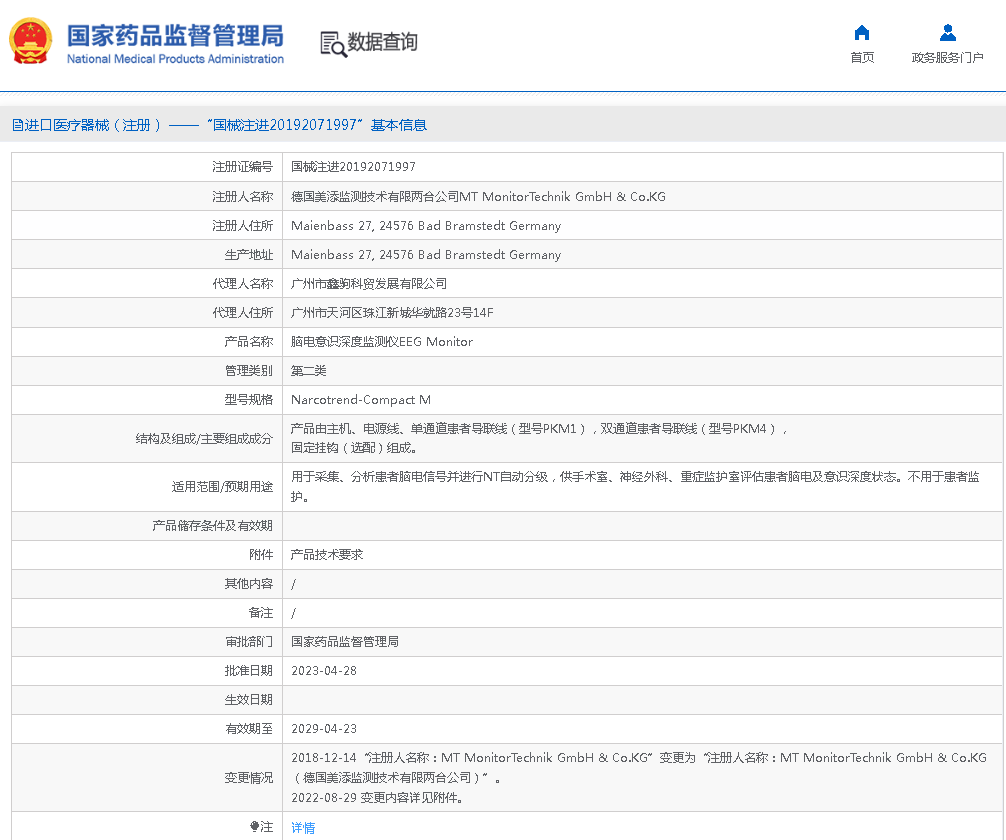
Task: Click the government service portal person icon
Action: 947,33
